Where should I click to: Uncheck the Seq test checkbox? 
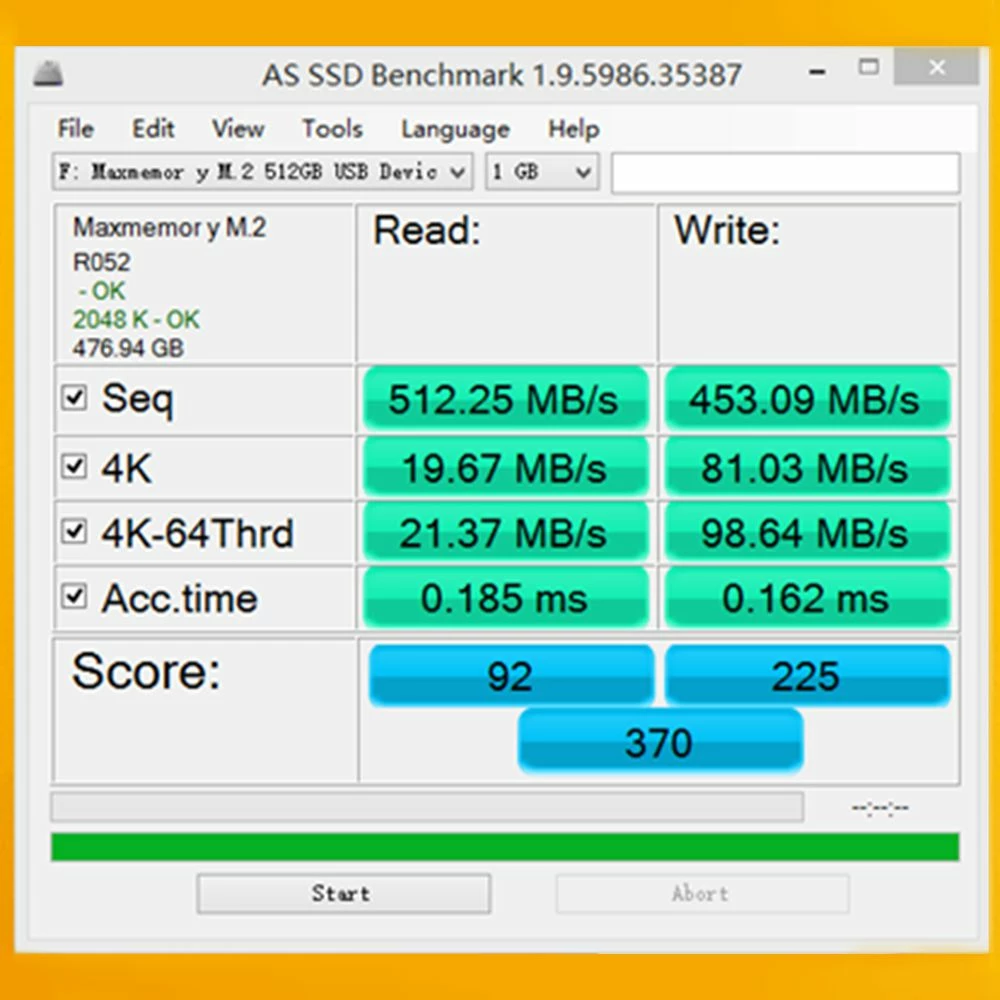pos(74,399)
